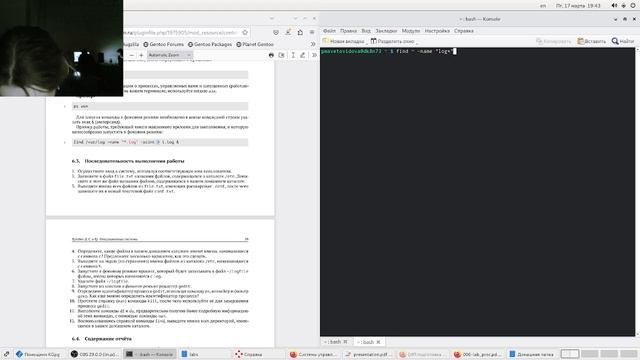Screen dimensions: 640x360
Task: Click the terminal command line with find command
Action: pos(388,51)
